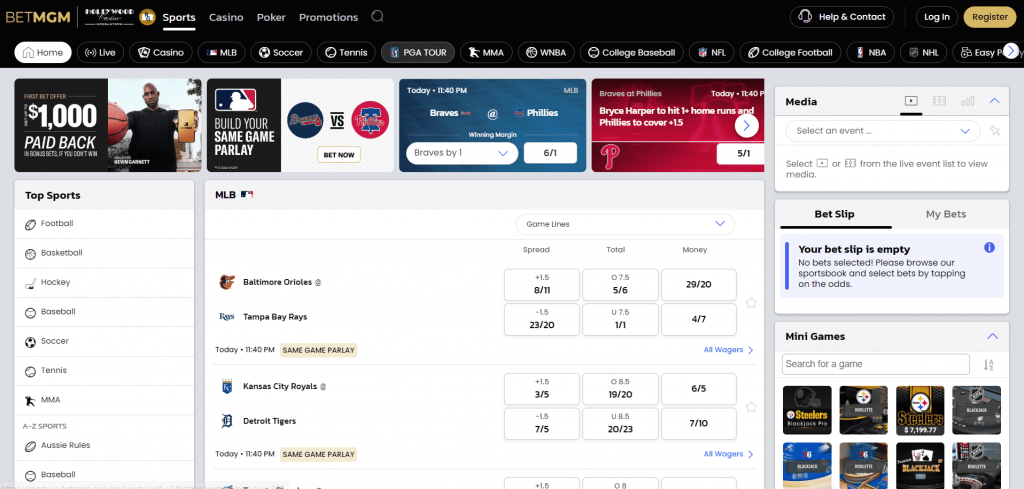This screenshot has width=1024, height=489.
Task: Select Rays moneyline 4/7
Action: (x=698, y=319)
